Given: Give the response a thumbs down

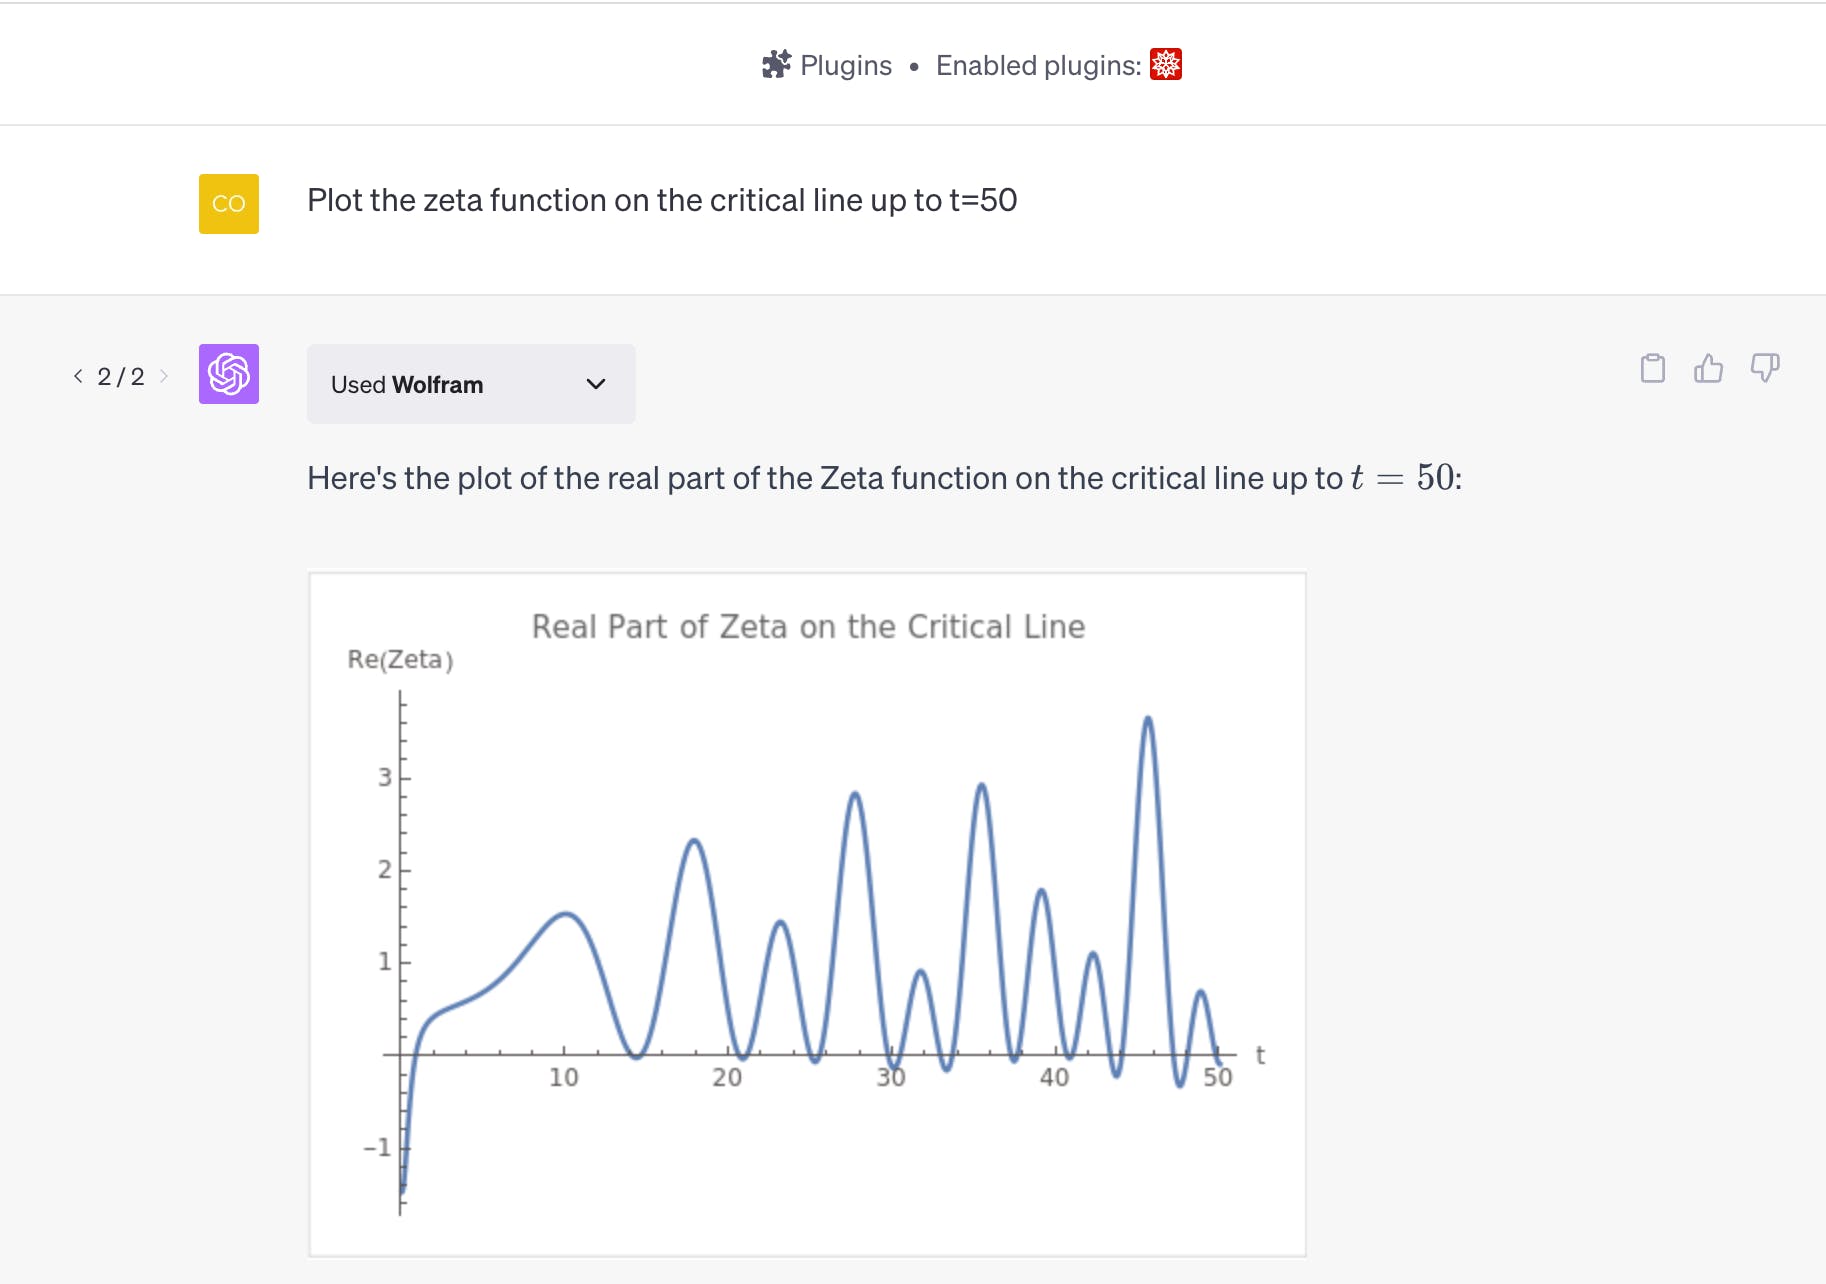Looking at the screenshot, I should [1764, 368].
